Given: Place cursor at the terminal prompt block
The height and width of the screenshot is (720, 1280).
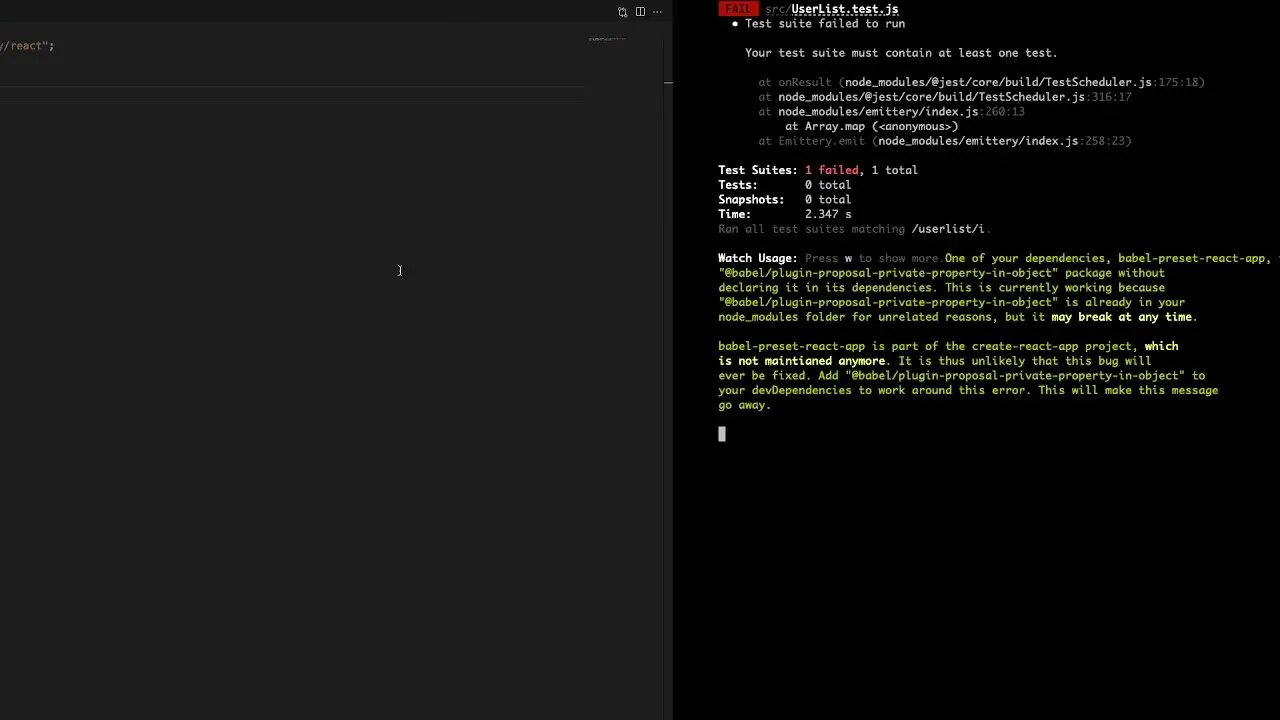Looking at the screenshot, I should [x=722, y=434].
